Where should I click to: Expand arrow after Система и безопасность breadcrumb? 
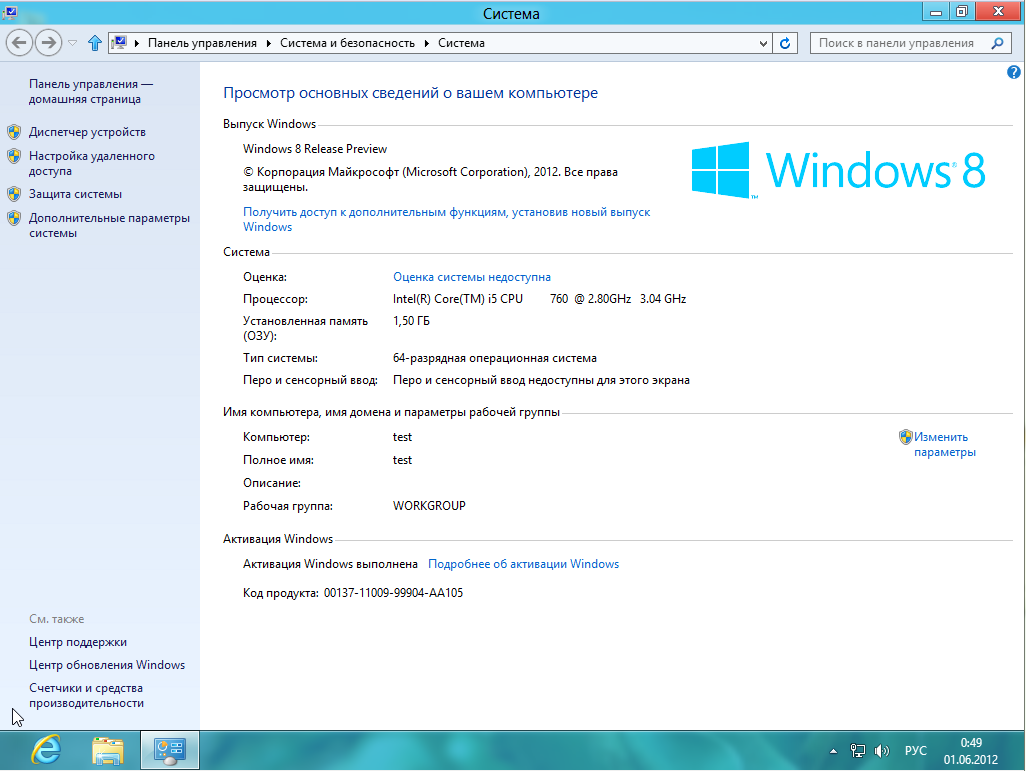[427, 43]
